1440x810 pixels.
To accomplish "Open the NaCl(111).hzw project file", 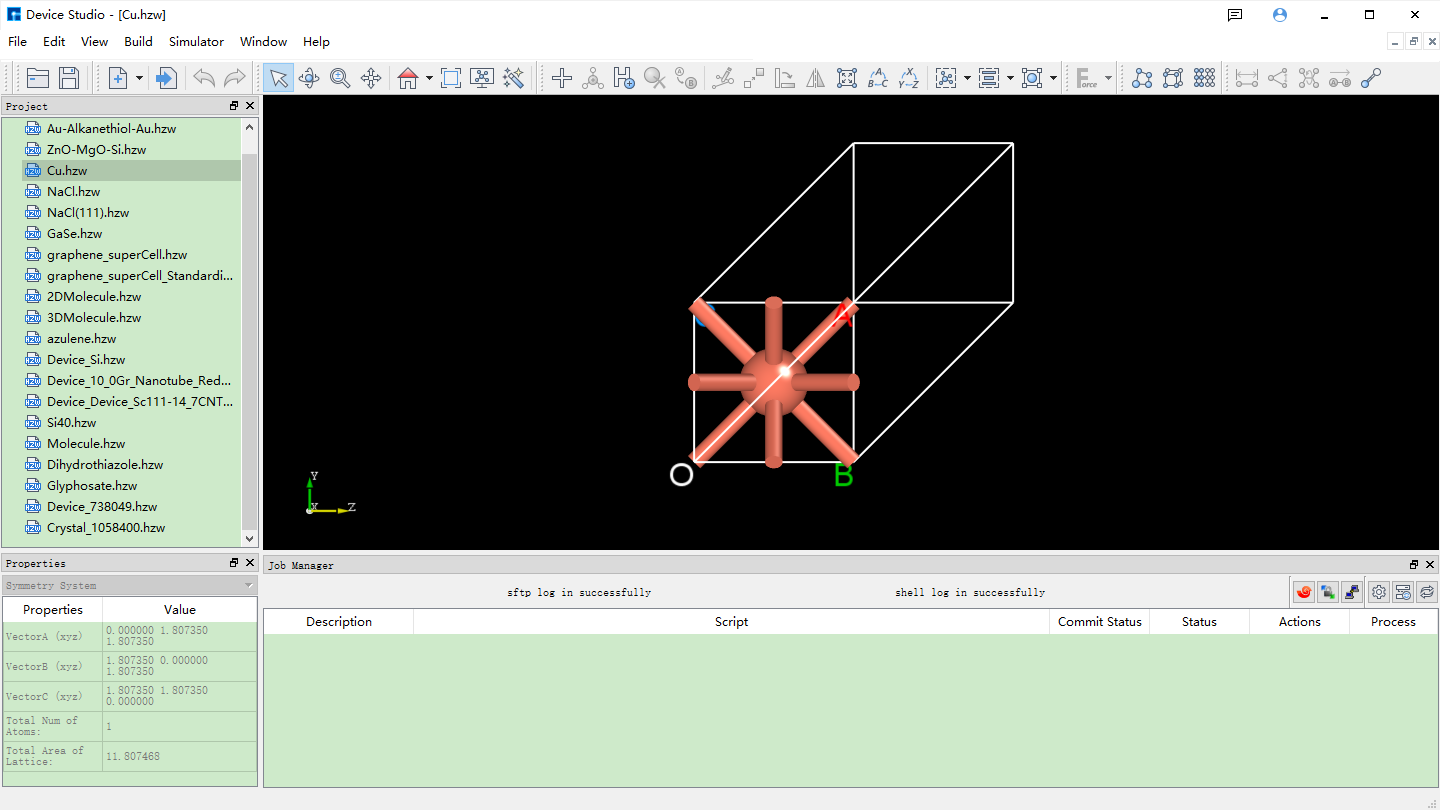I will coord(88,212).
